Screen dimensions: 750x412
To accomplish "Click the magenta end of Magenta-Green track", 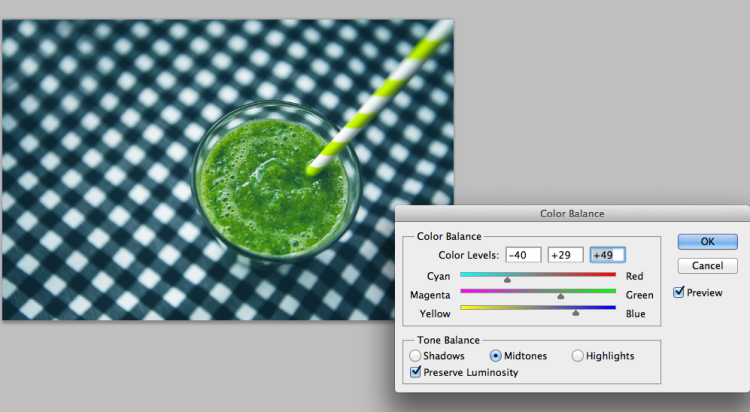I will coord(464,291).
